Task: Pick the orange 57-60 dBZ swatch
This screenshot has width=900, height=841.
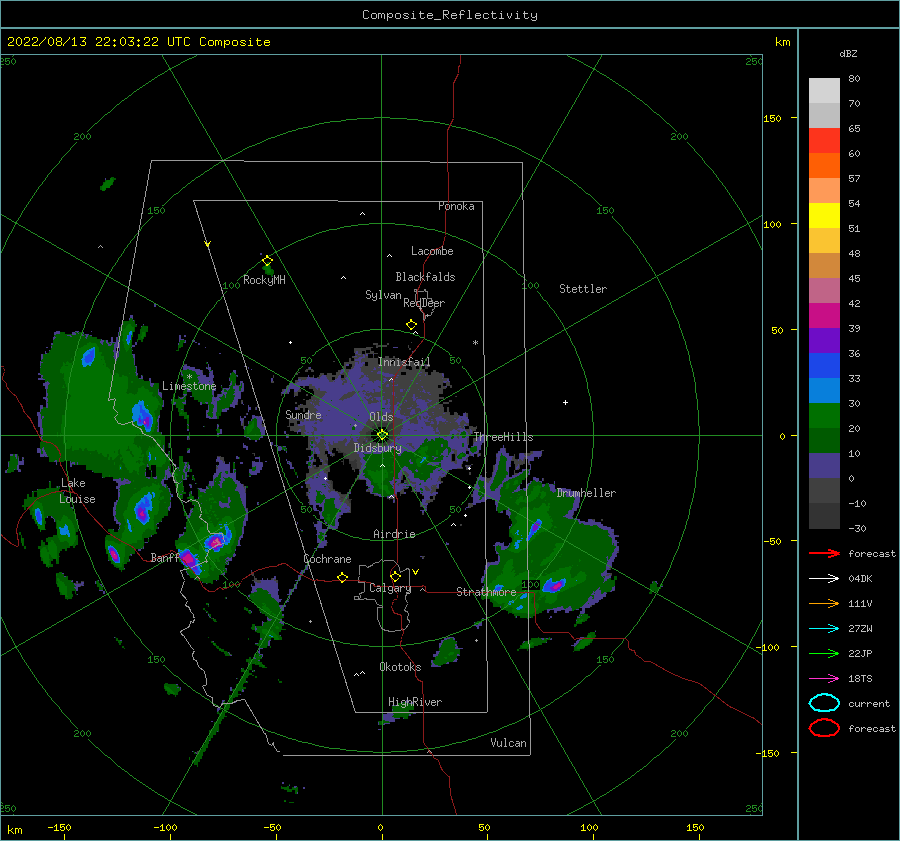Action: tap(824, 165)
